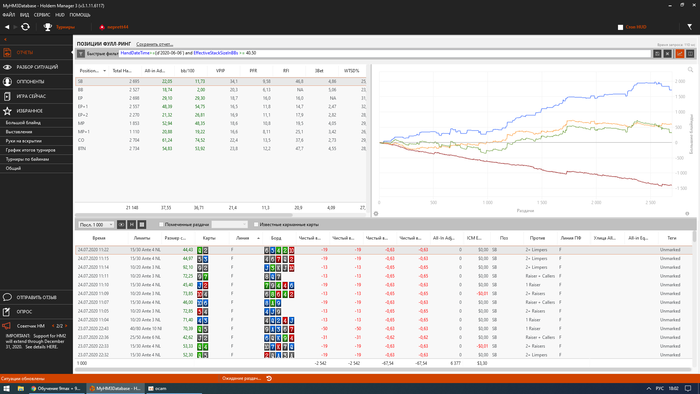Open the РАЗБОР СИТУАЦИЙ eye section
Viewport: 700px width, 394px height.
pos(36,67)
